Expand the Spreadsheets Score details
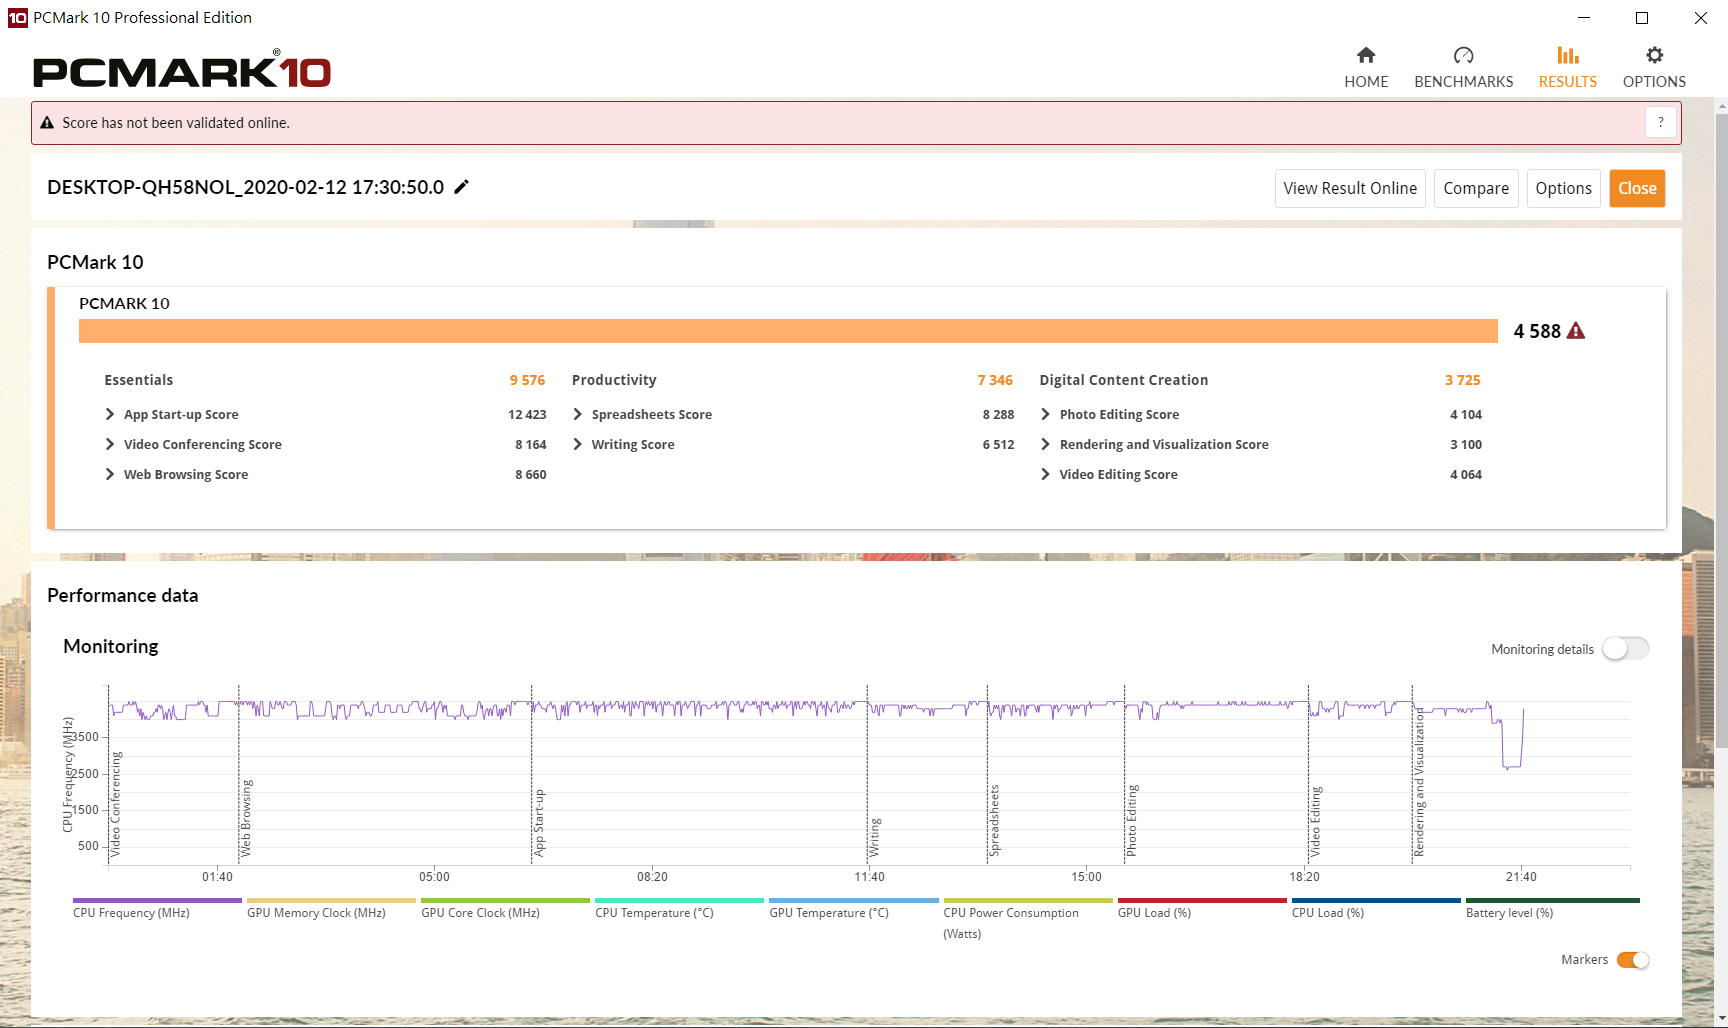 tap(578, 414)
